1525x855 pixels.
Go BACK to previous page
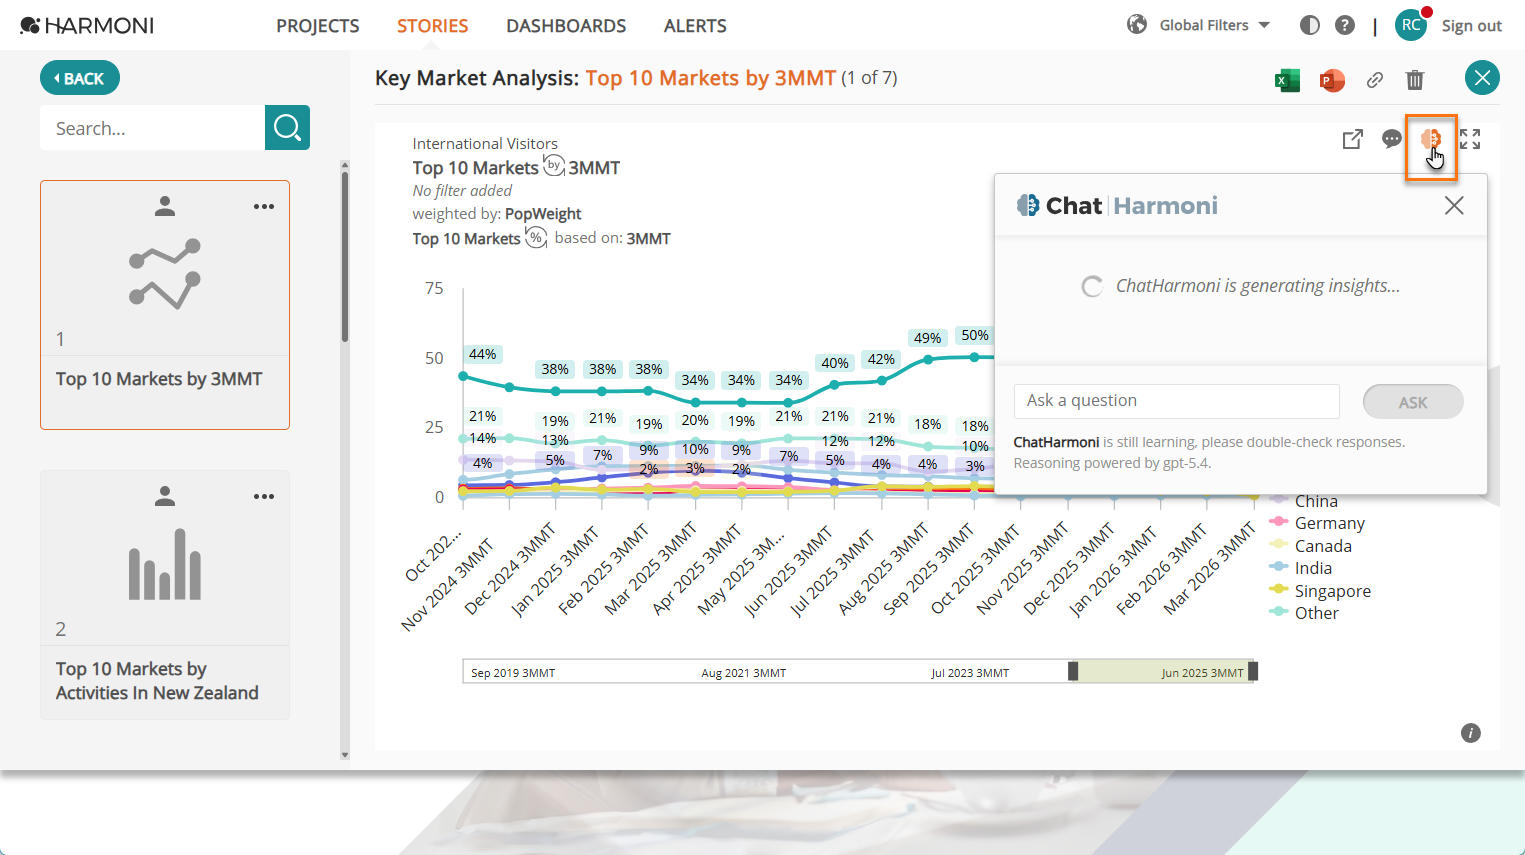click(80, 78)
